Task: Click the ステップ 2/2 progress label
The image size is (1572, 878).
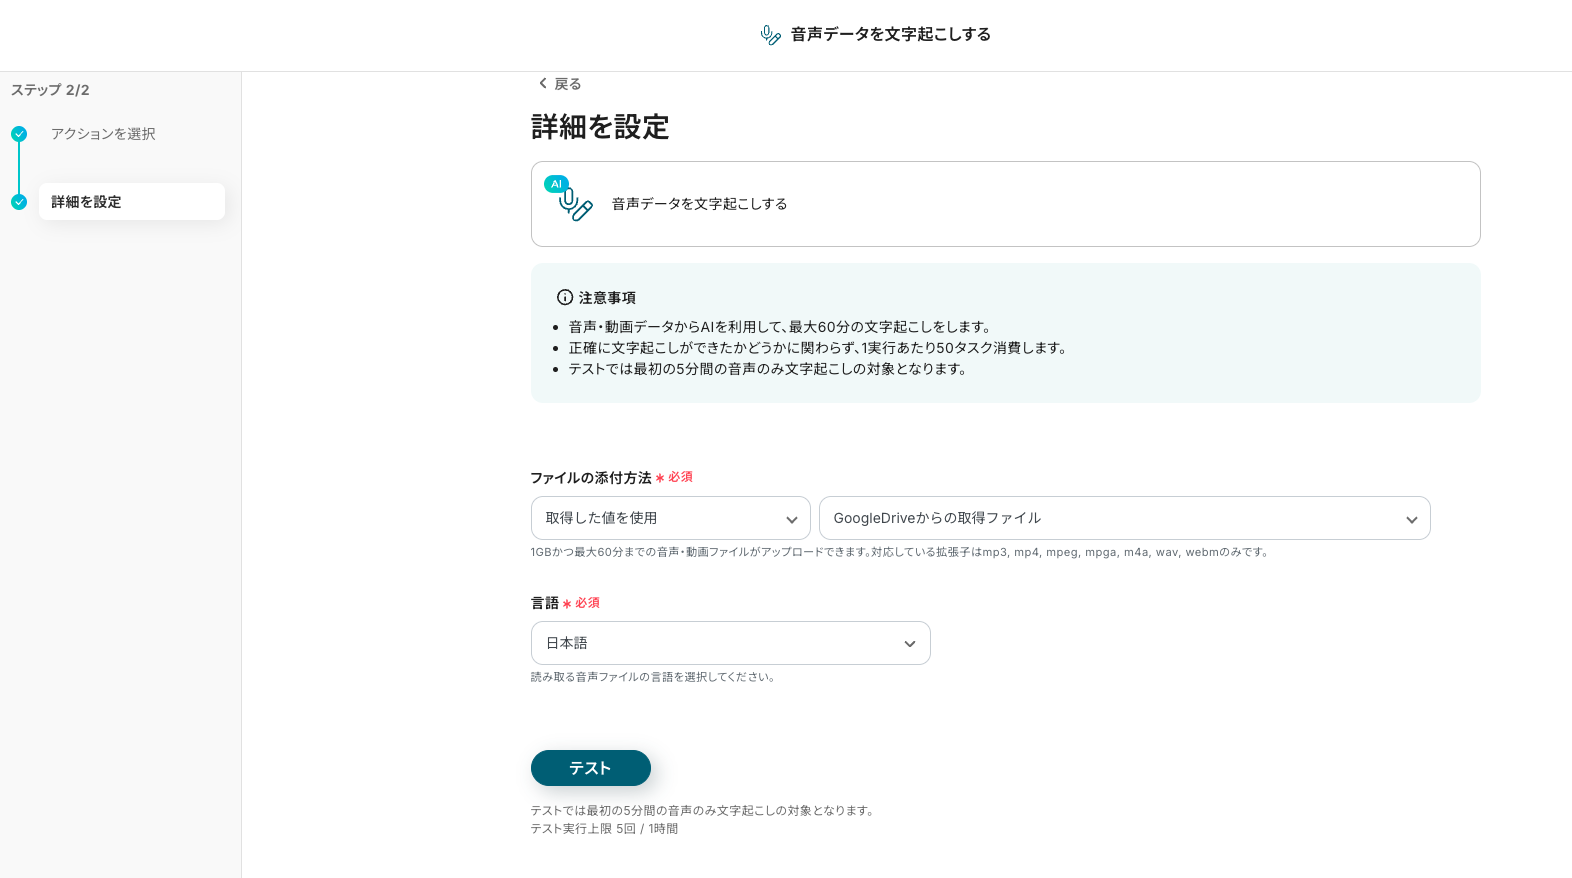Action: click(x=50, y=90)
